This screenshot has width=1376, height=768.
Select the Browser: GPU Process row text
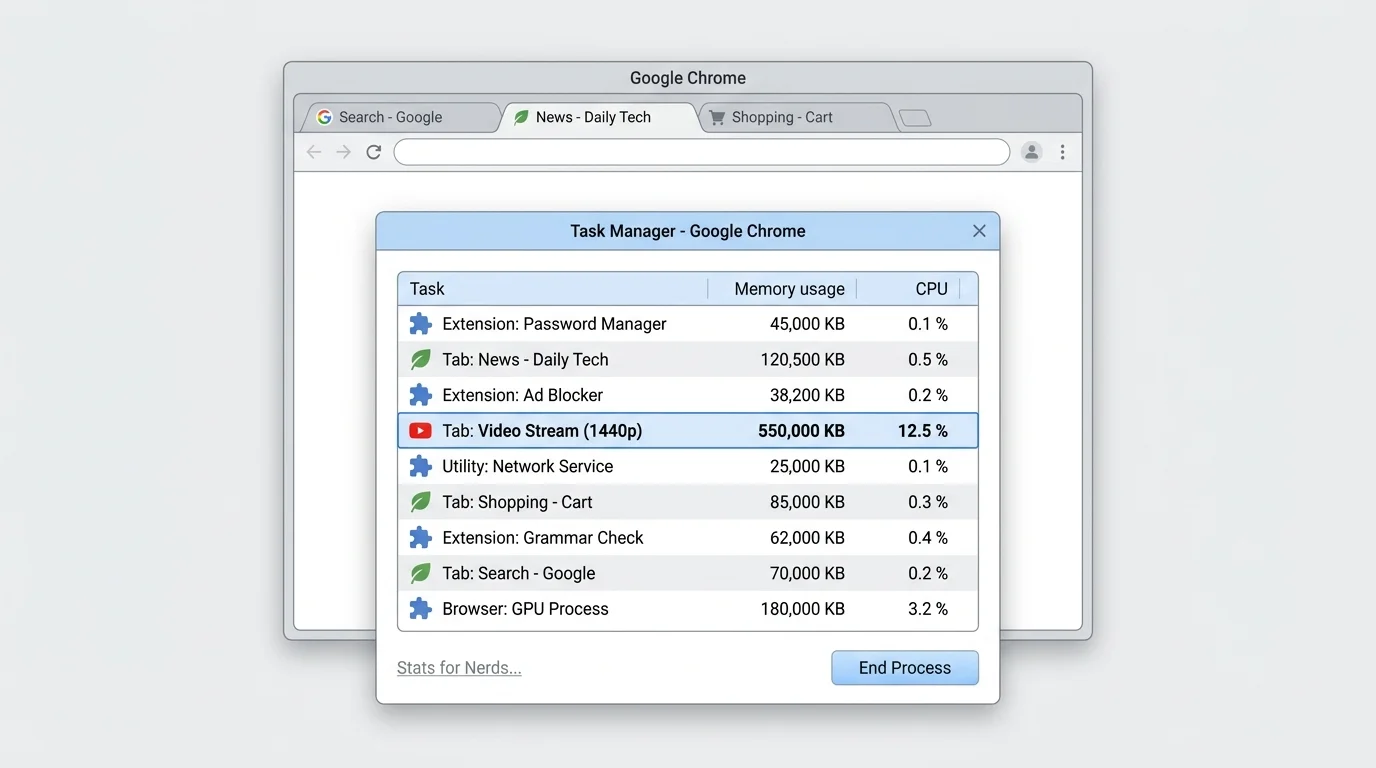click(x=525, y=609)
